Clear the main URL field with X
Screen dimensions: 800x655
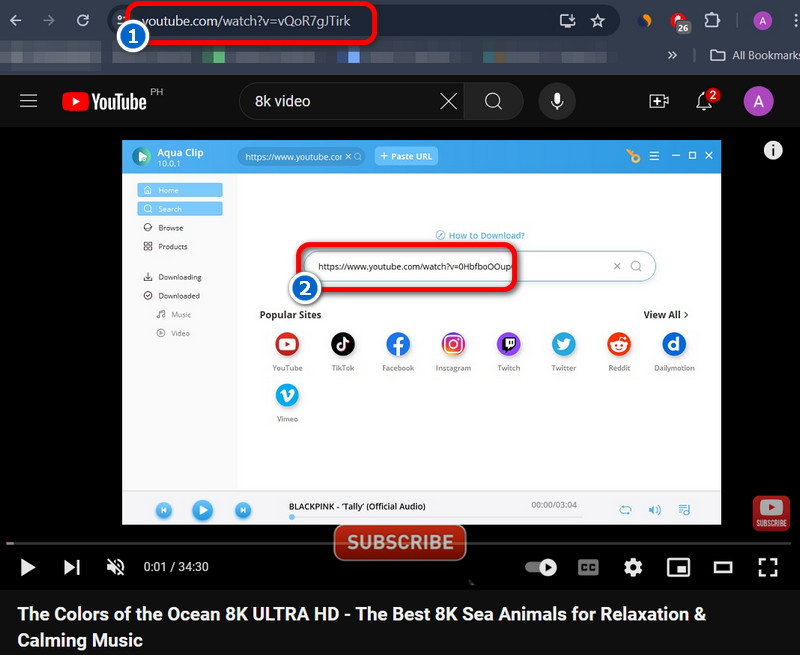click(617, 266)
